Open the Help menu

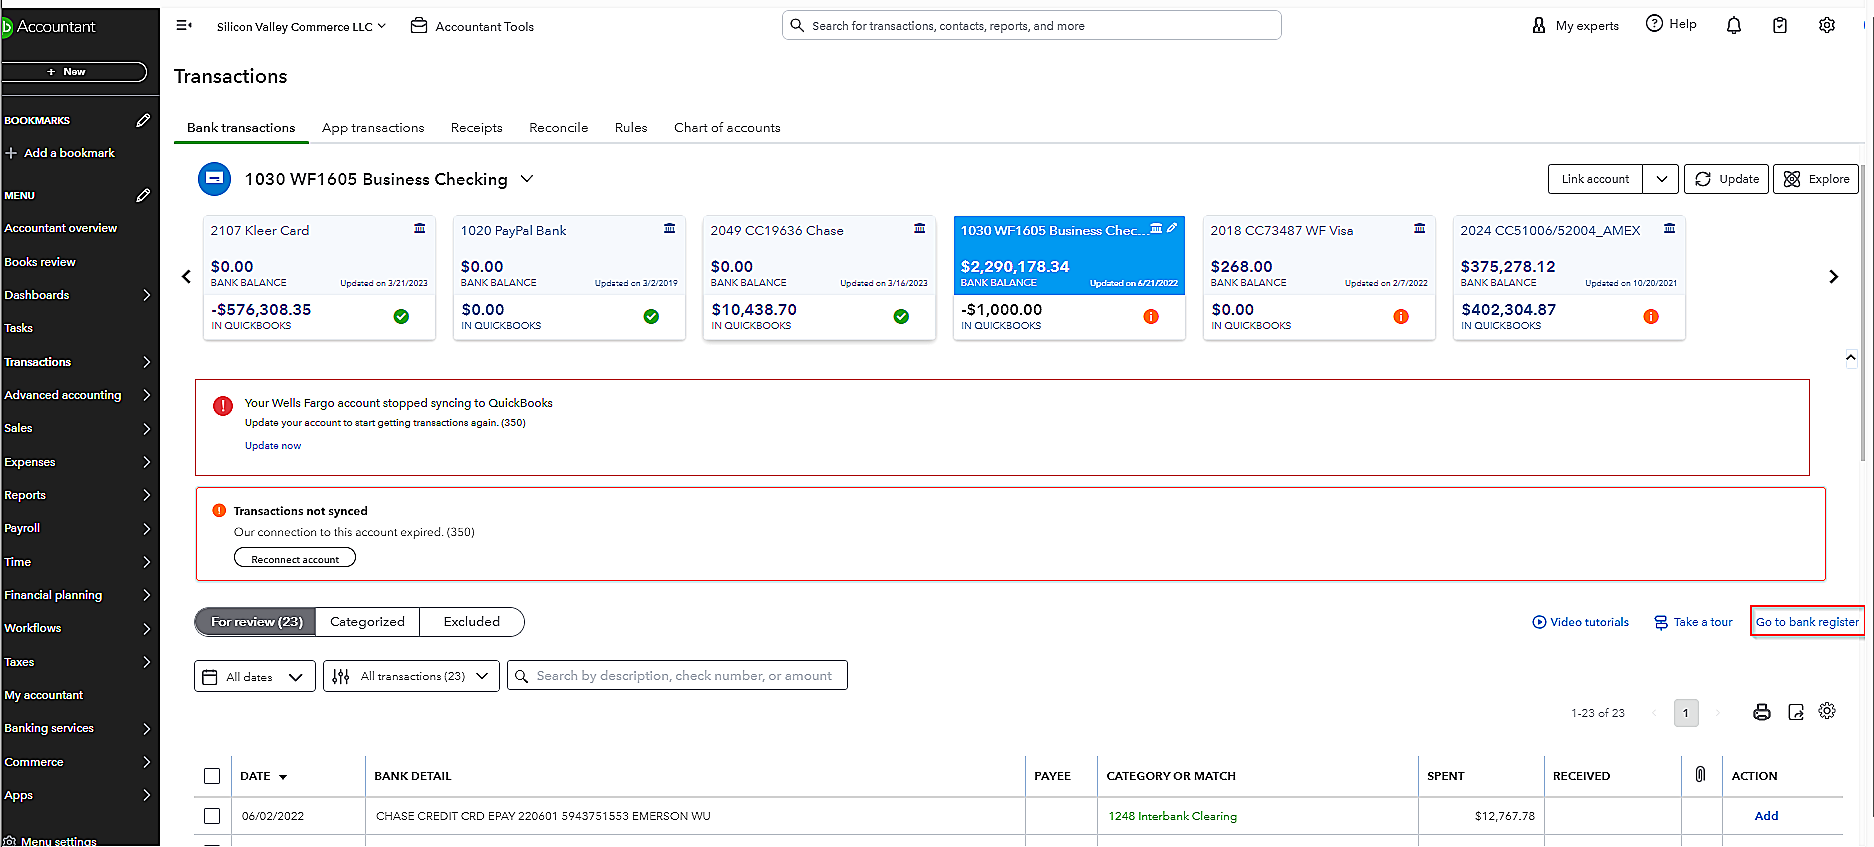1671,24
